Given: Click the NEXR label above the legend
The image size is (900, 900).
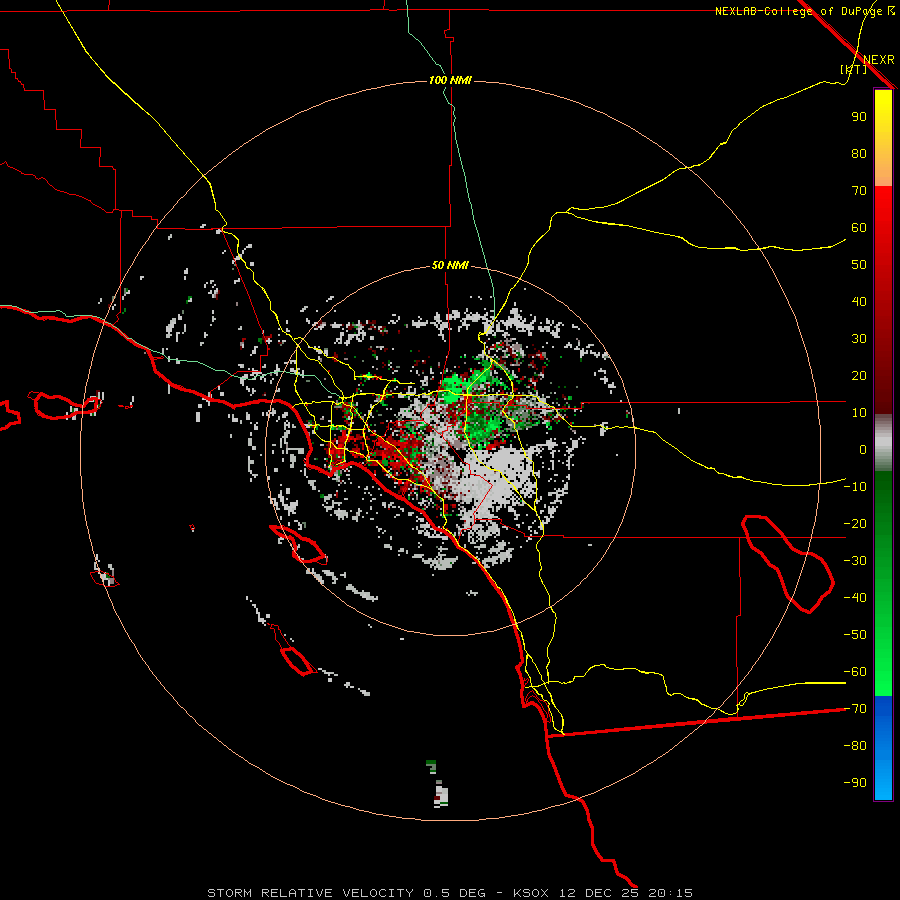Looking at the screenshot, I should coord(879,60).
